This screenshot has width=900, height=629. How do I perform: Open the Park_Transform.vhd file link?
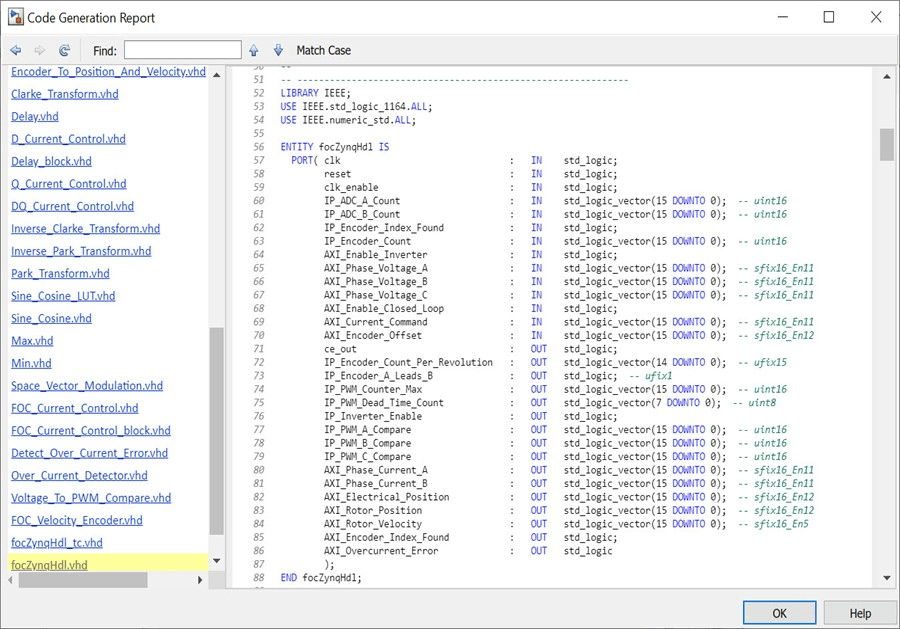point(60,273)
